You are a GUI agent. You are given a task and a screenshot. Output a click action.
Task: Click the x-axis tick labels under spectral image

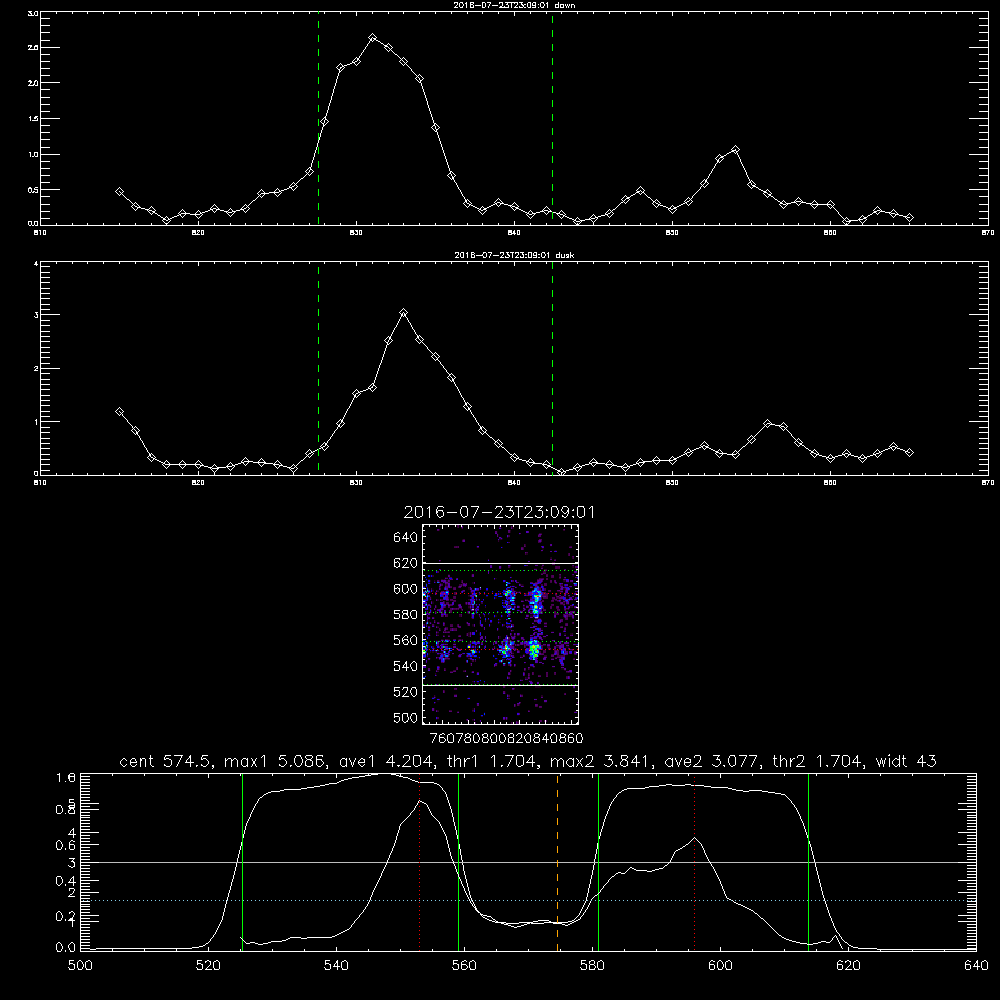click(507, 738)
